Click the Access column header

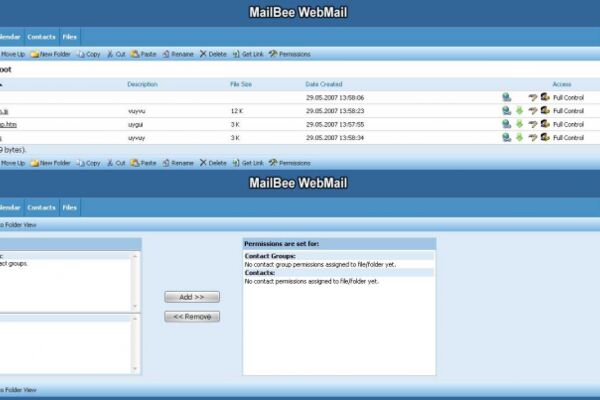(x=562, y=84)
